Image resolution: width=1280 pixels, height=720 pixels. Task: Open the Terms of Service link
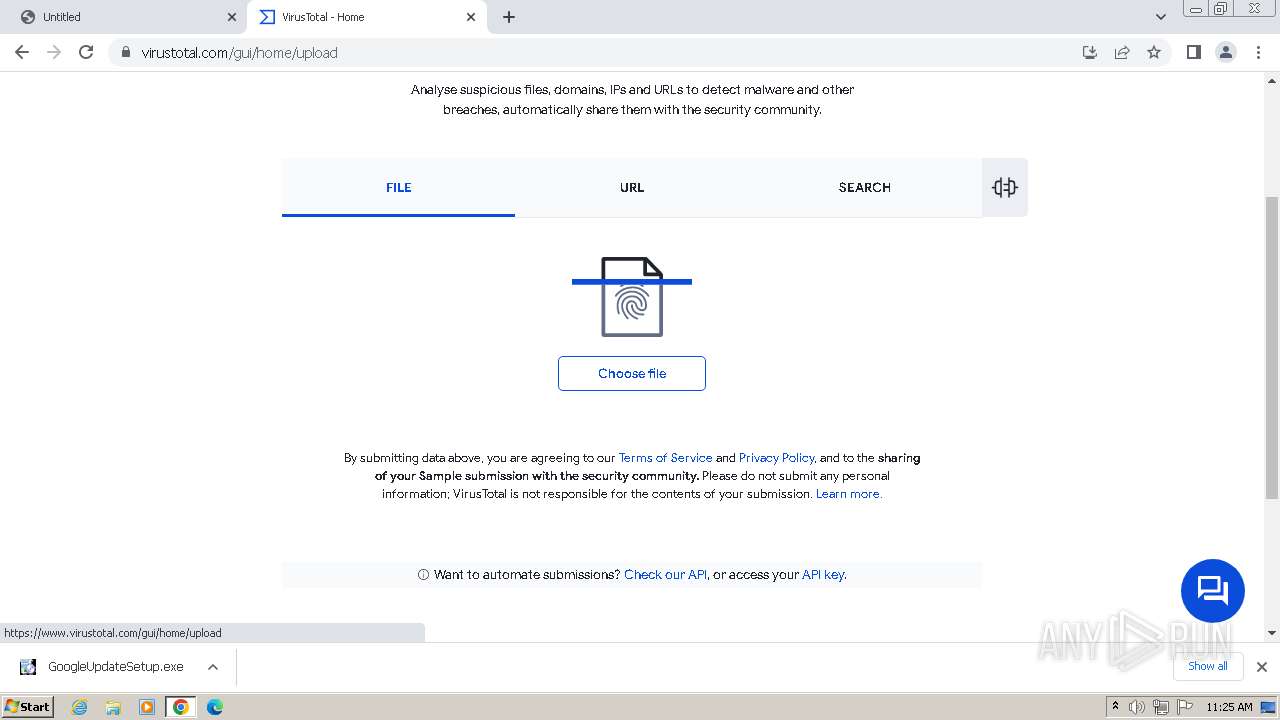click(665, 458)
